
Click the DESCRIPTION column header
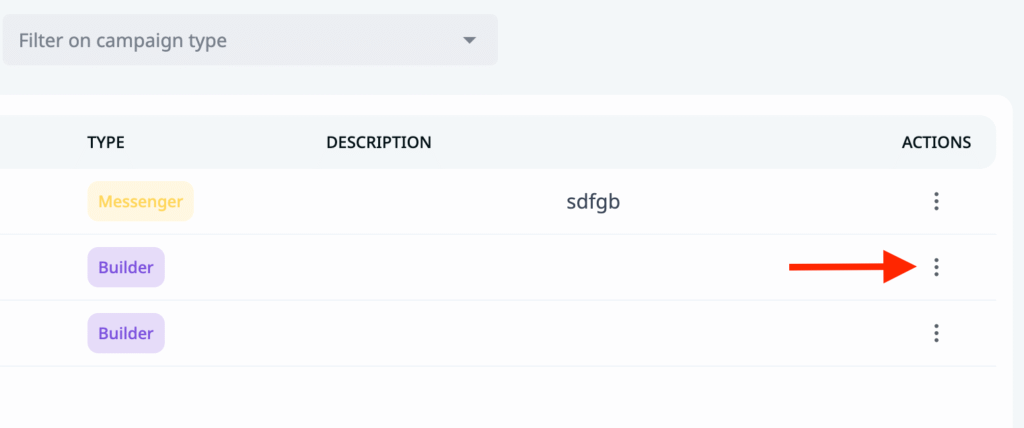[378, 142]
